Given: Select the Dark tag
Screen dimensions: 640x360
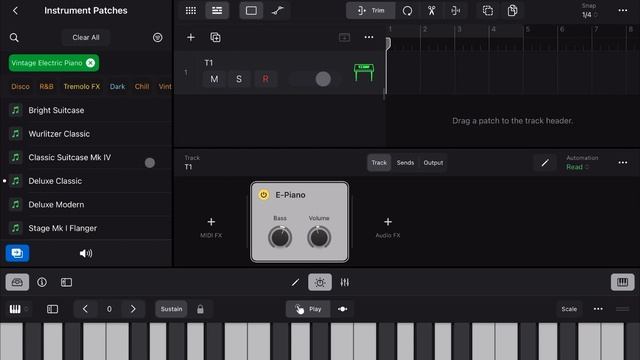Looking at the screenshot, I should point(118,87).
